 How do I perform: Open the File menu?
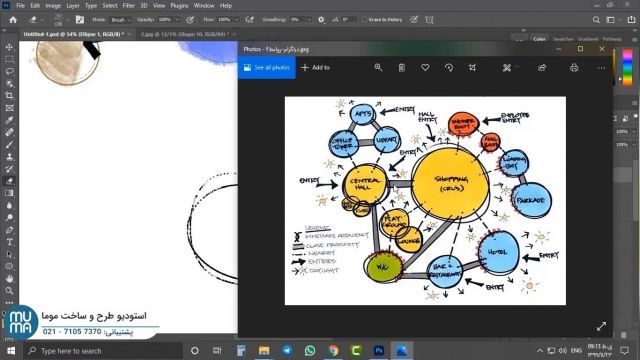pyautogui.click(x=20, y=6)
